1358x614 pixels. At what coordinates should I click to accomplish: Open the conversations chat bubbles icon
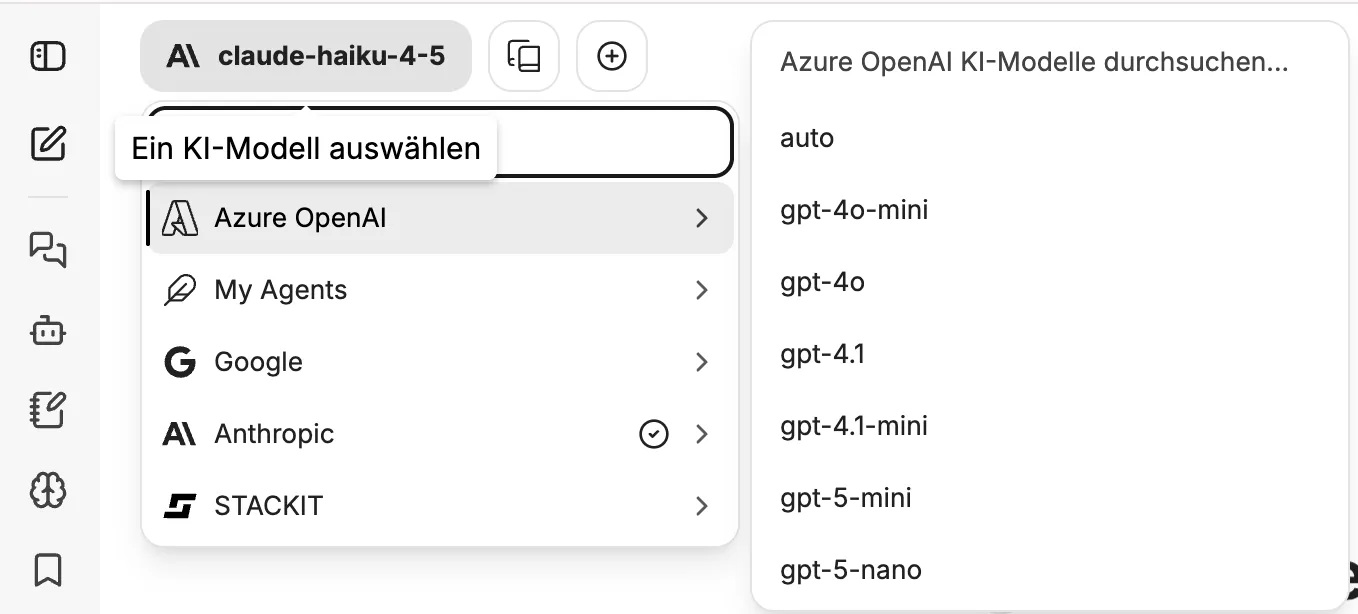coord(48,248)
